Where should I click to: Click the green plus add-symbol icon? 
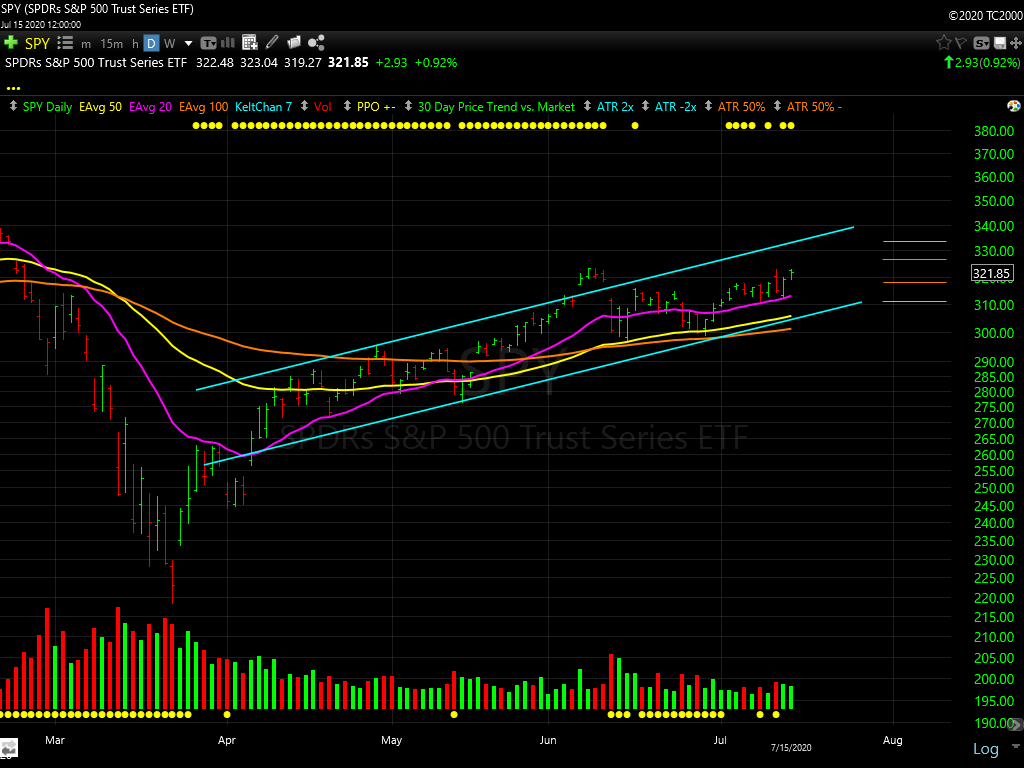(10, 43)
